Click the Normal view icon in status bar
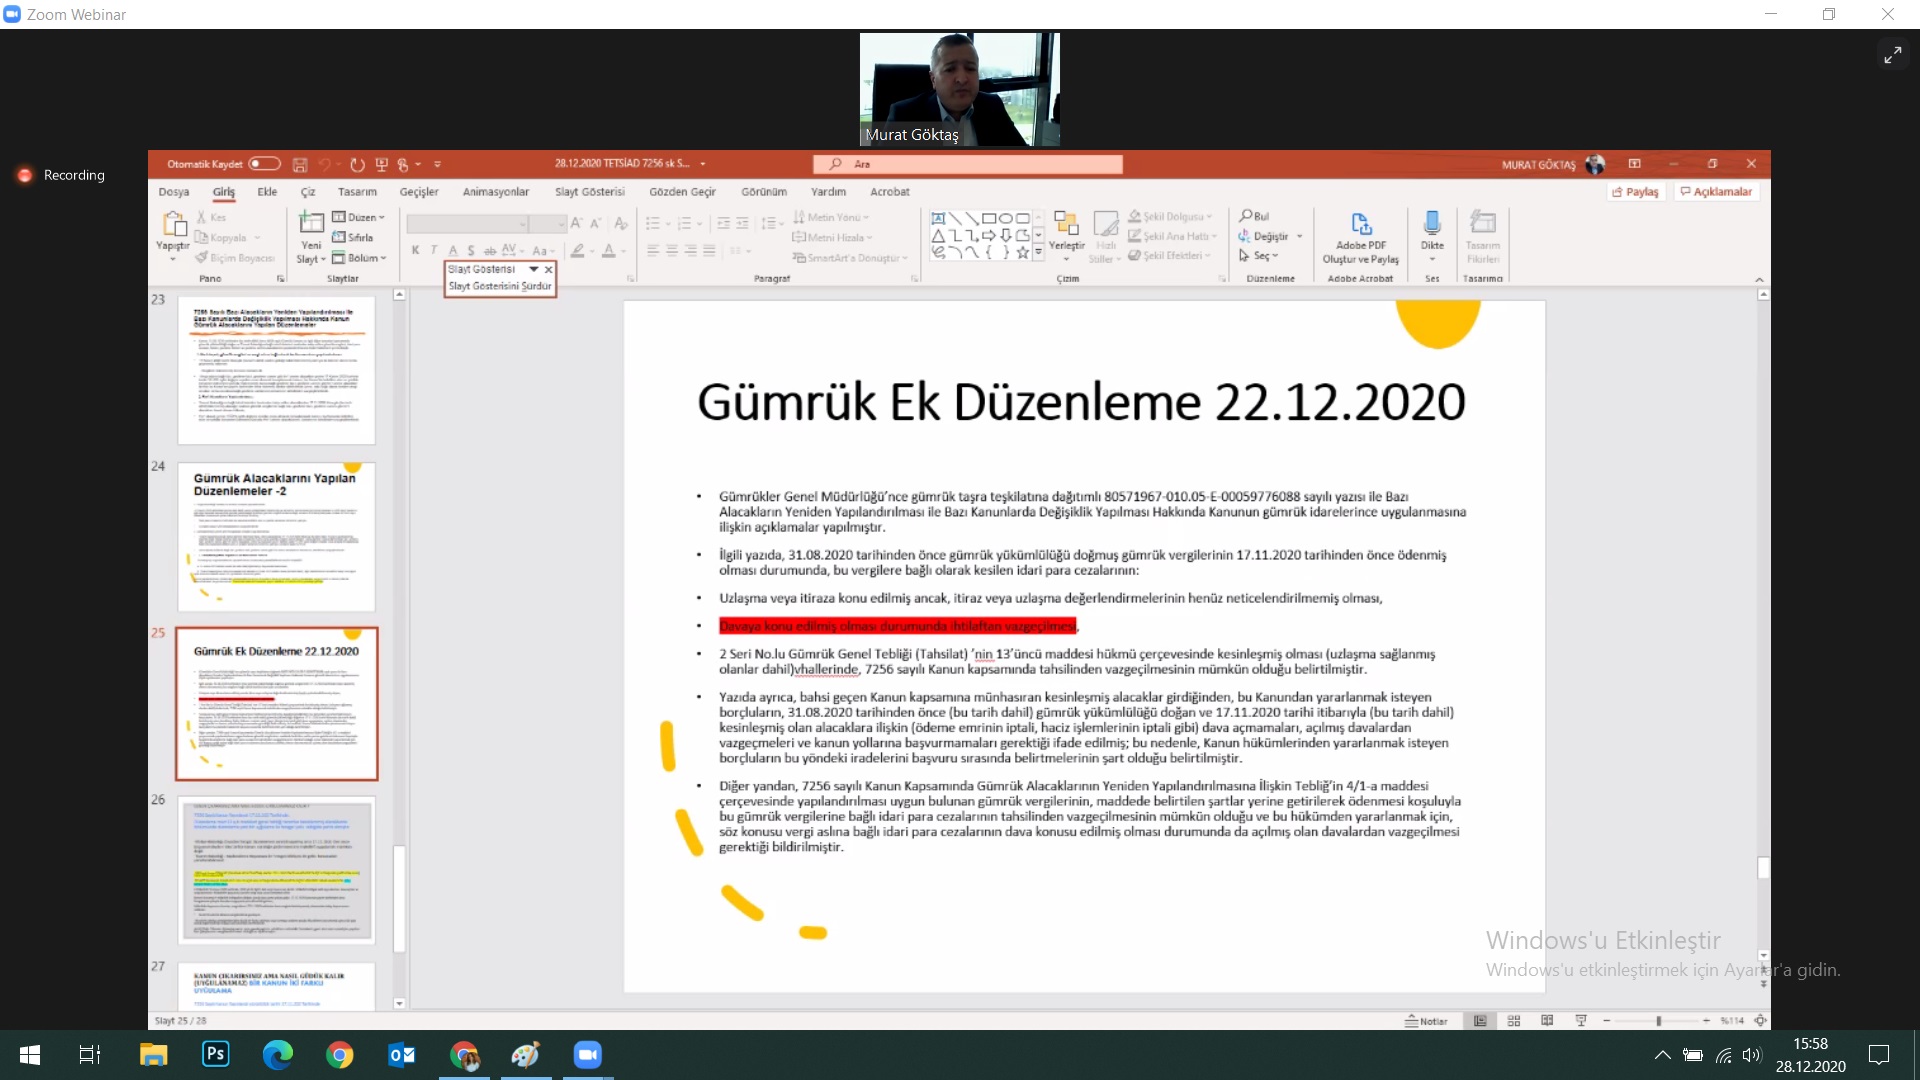 [x=1480, y=1021]
